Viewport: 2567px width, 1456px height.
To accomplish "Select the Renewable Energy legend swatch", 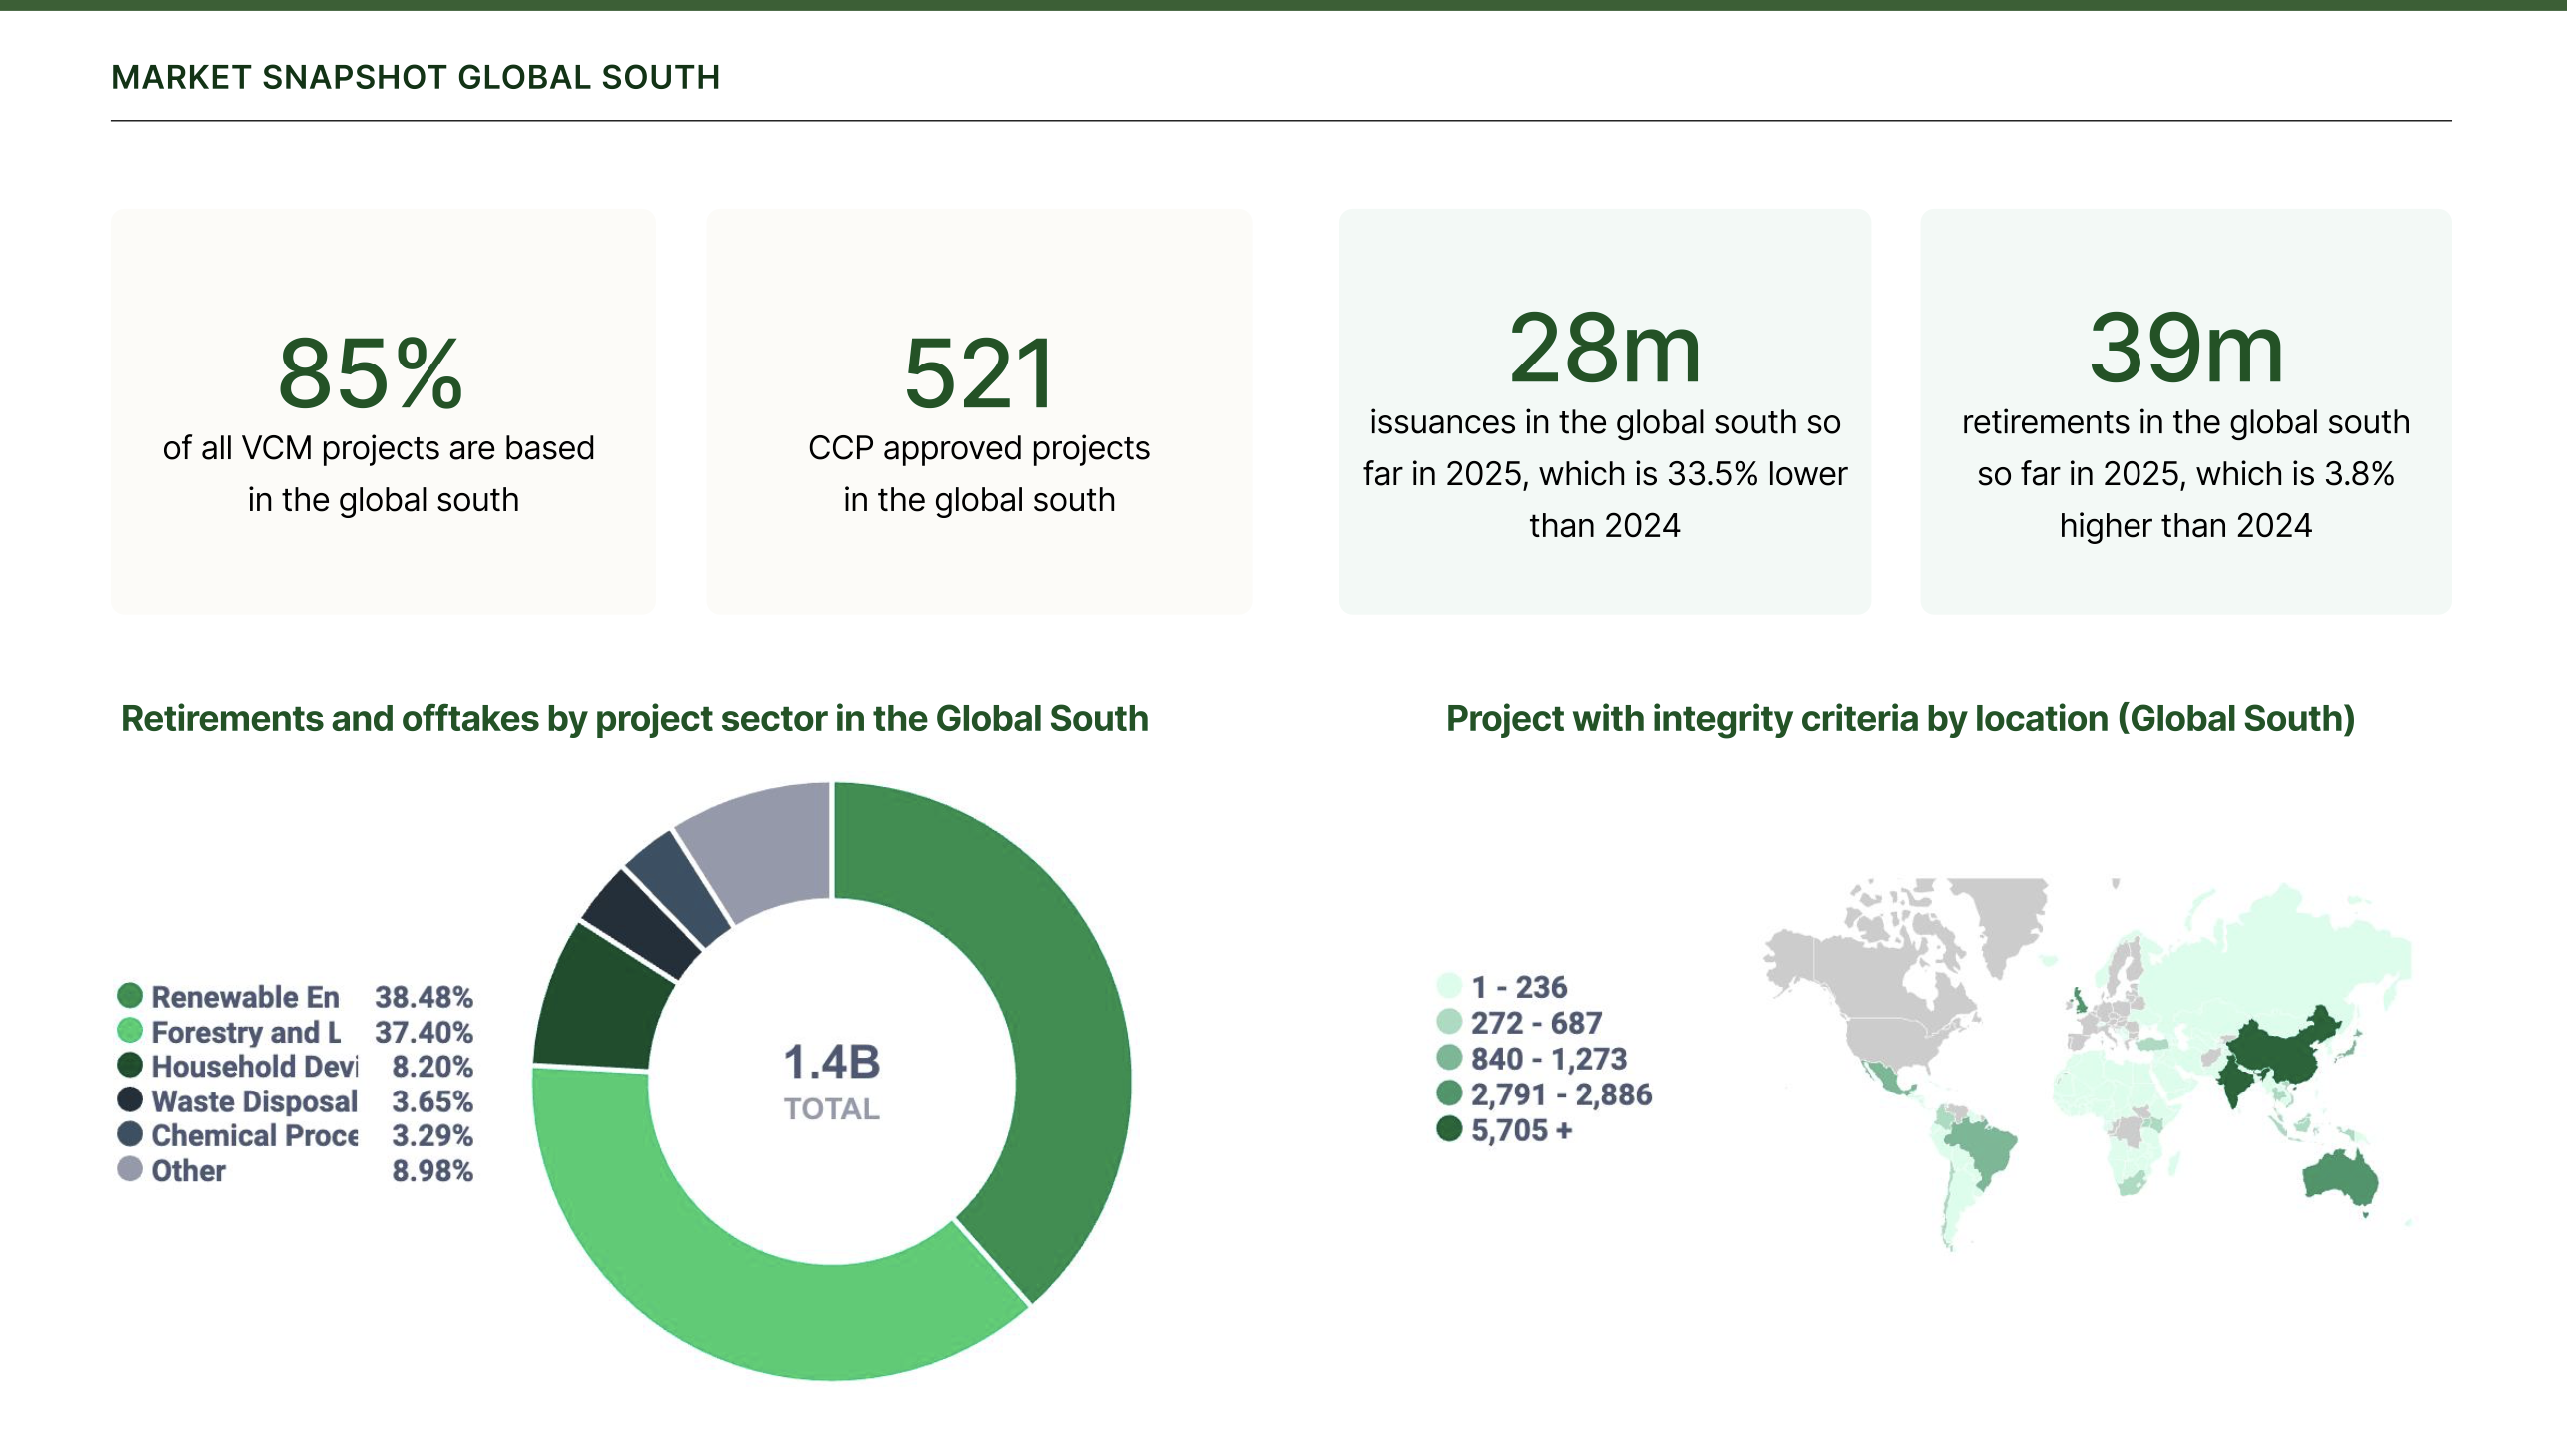I will (x=131, y=997).
